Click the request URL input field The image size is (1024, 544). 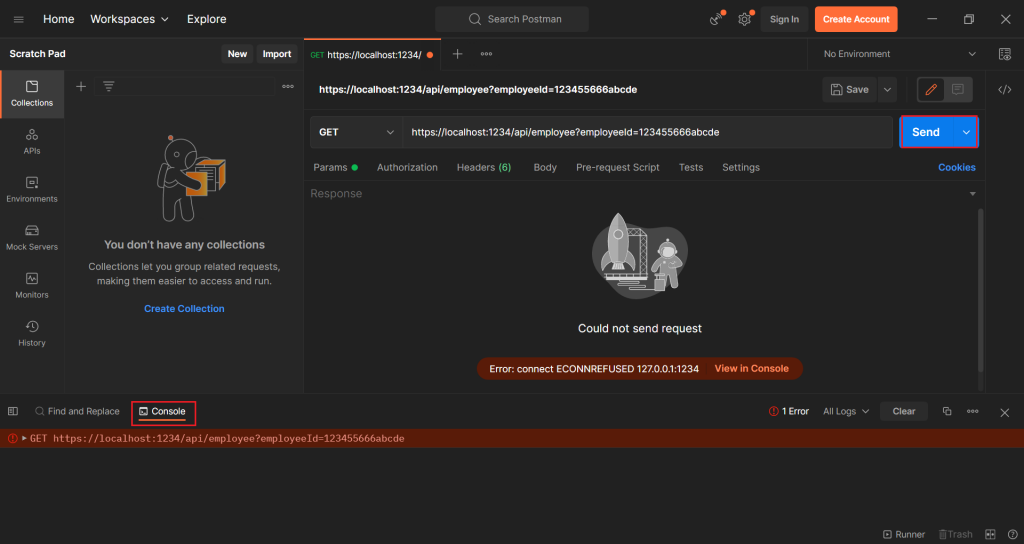pyautogui.click(x=647, y=132)
